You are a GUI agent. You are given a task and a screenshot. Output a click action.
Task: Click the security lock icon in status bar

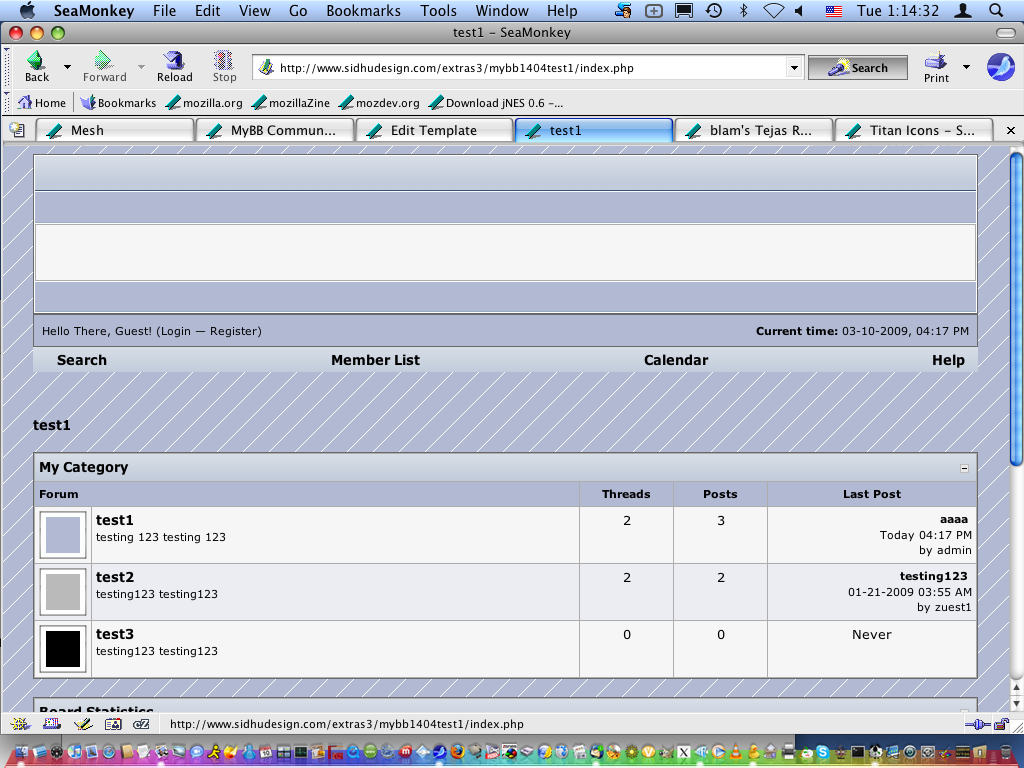click(x=1003, y=724)
